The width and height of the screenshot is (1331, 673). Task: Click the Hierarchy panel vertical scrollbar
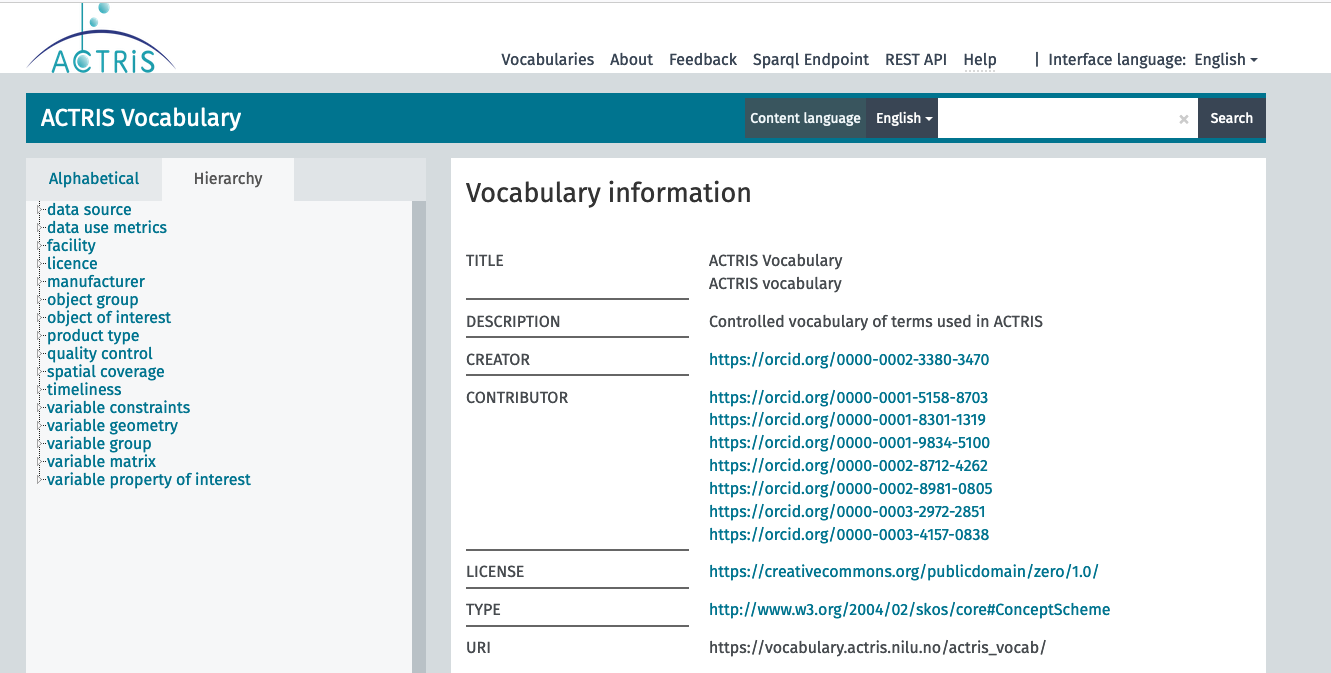(419, 436)
